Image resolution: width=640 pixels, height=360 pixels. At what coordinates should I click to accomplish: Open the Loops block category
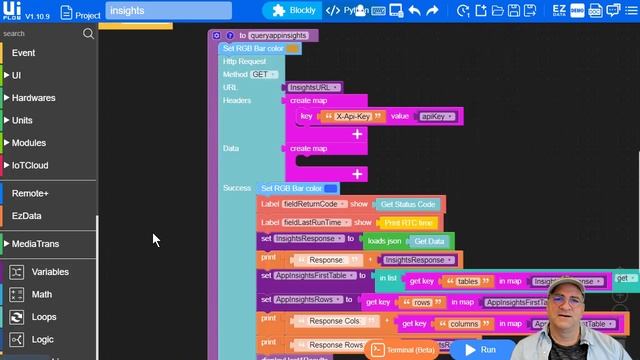point(44,317)
